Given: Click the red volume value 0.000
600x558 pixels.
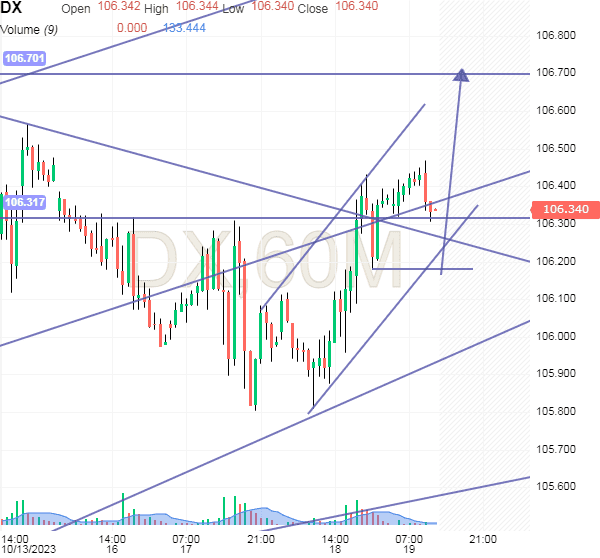Looking at the screenshot, I should tap(132, 28).
